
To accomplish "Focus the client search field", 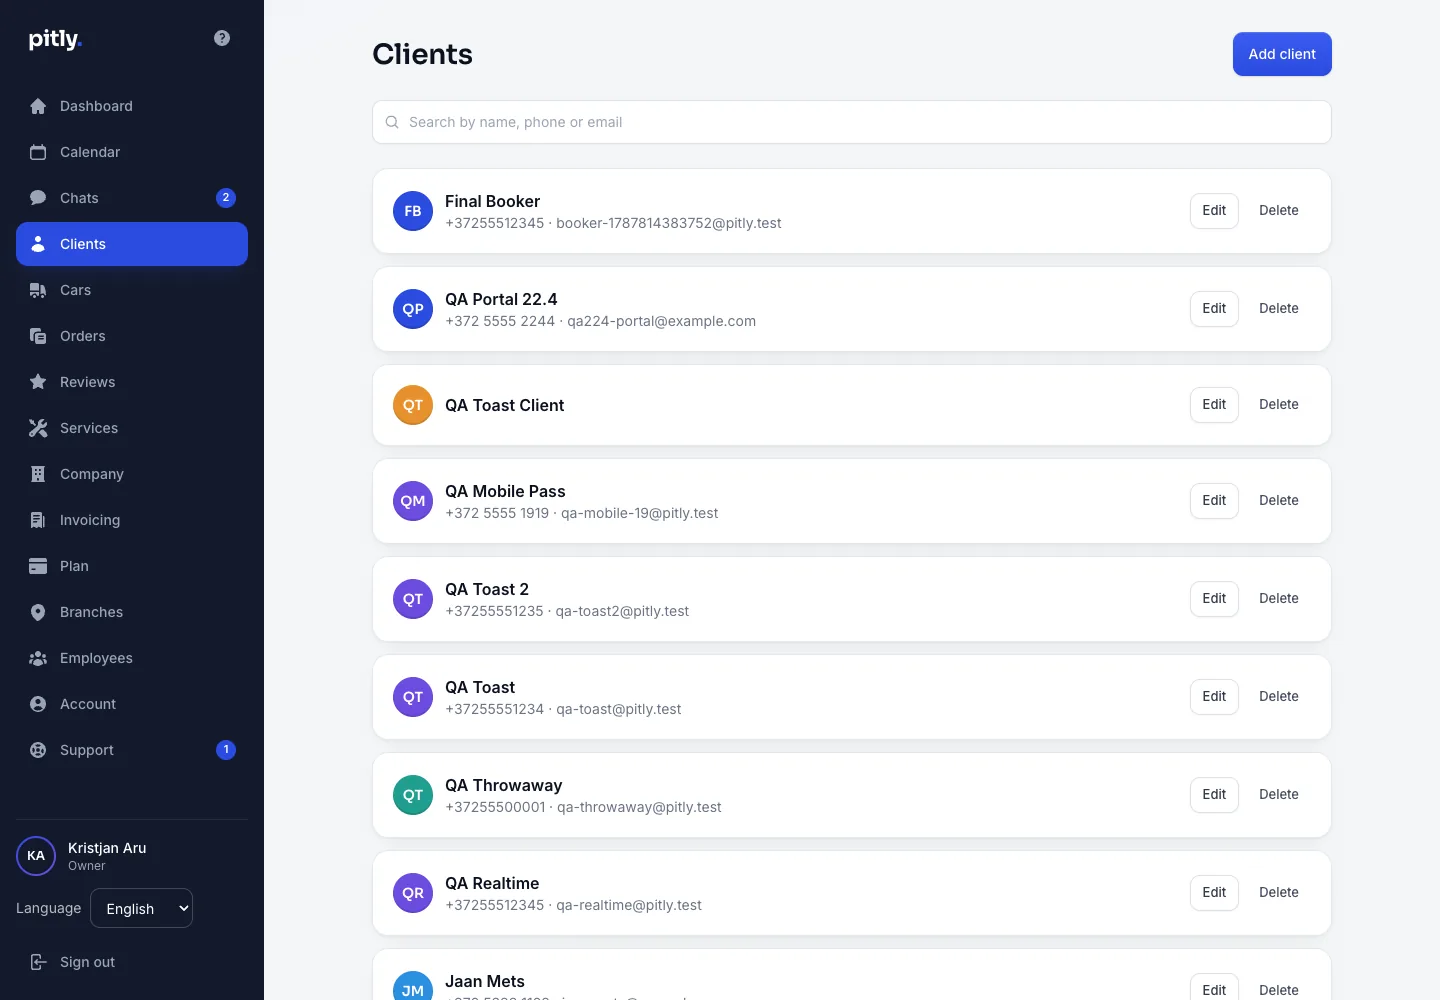I will click(x=852, y=122).
